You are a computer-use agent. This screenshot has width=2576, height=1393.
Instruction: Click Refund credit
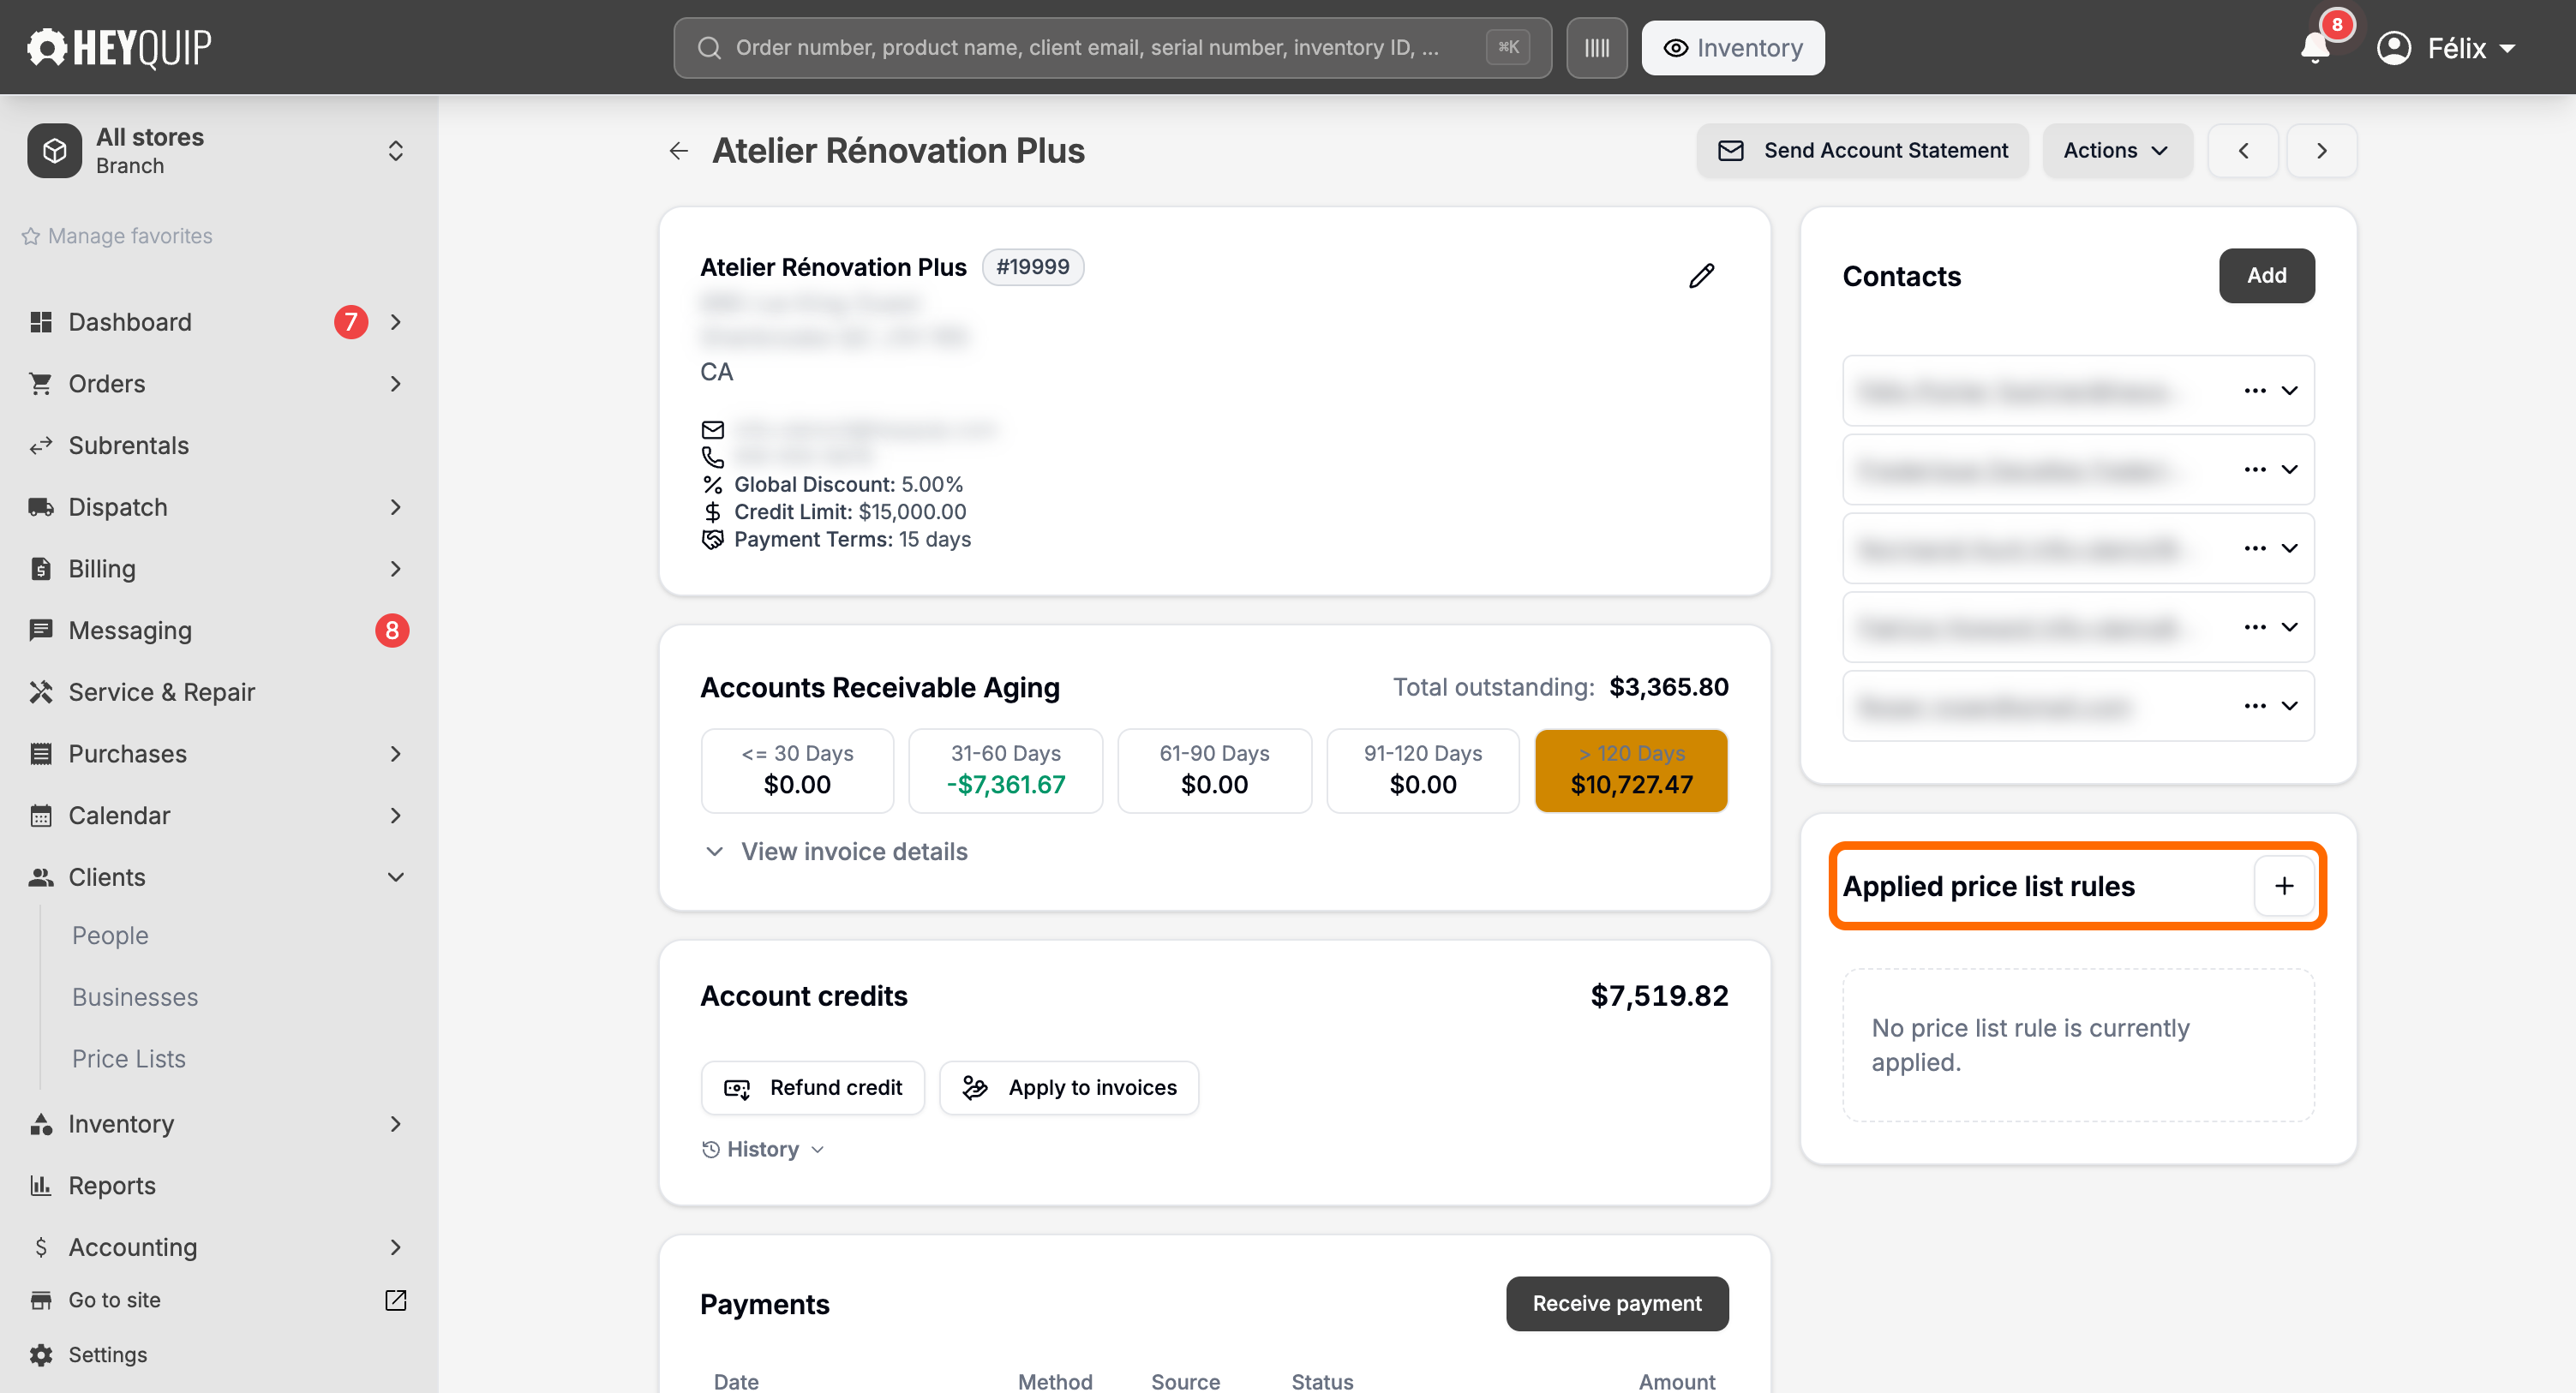[x=813, y=1088]
